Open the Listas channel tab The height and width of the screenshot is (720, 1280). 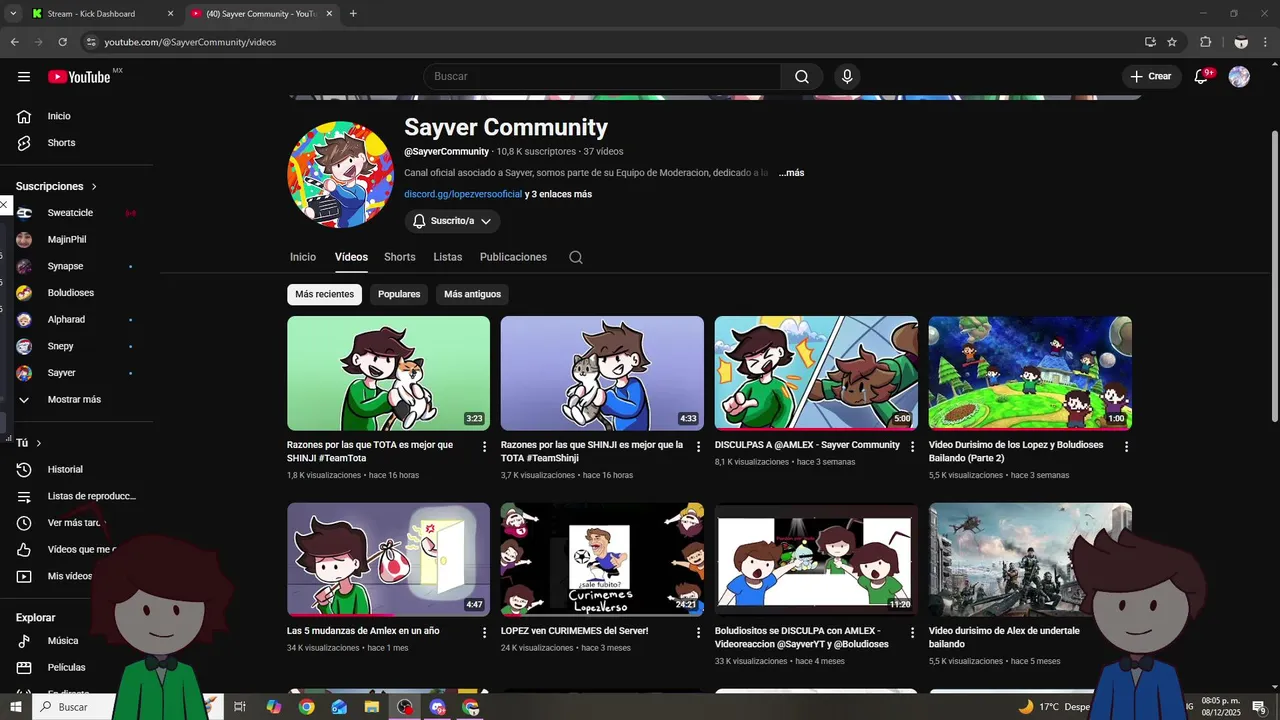pos(448,257)
